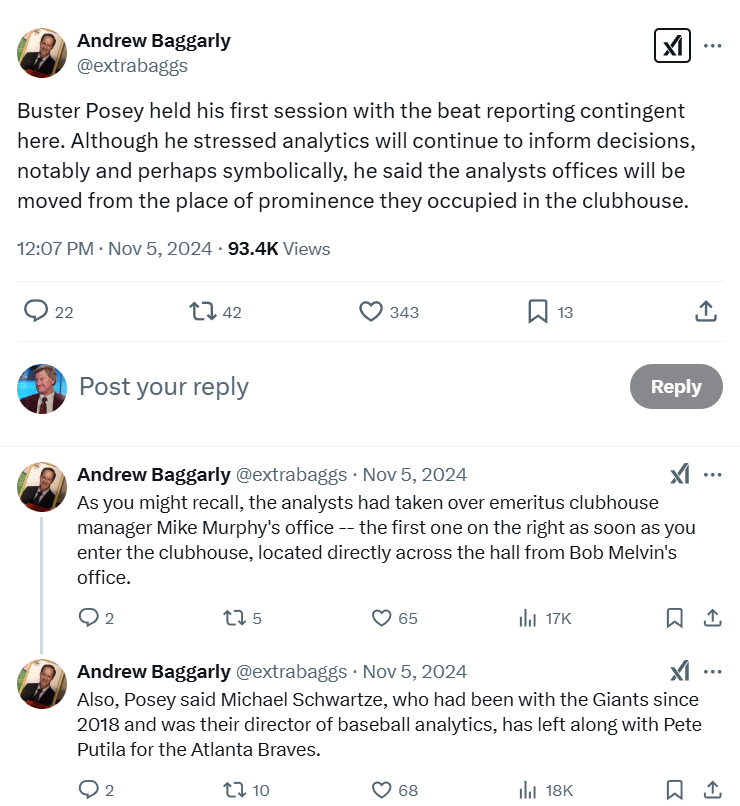Repost the main post with 42 reposts

(203, 312)
